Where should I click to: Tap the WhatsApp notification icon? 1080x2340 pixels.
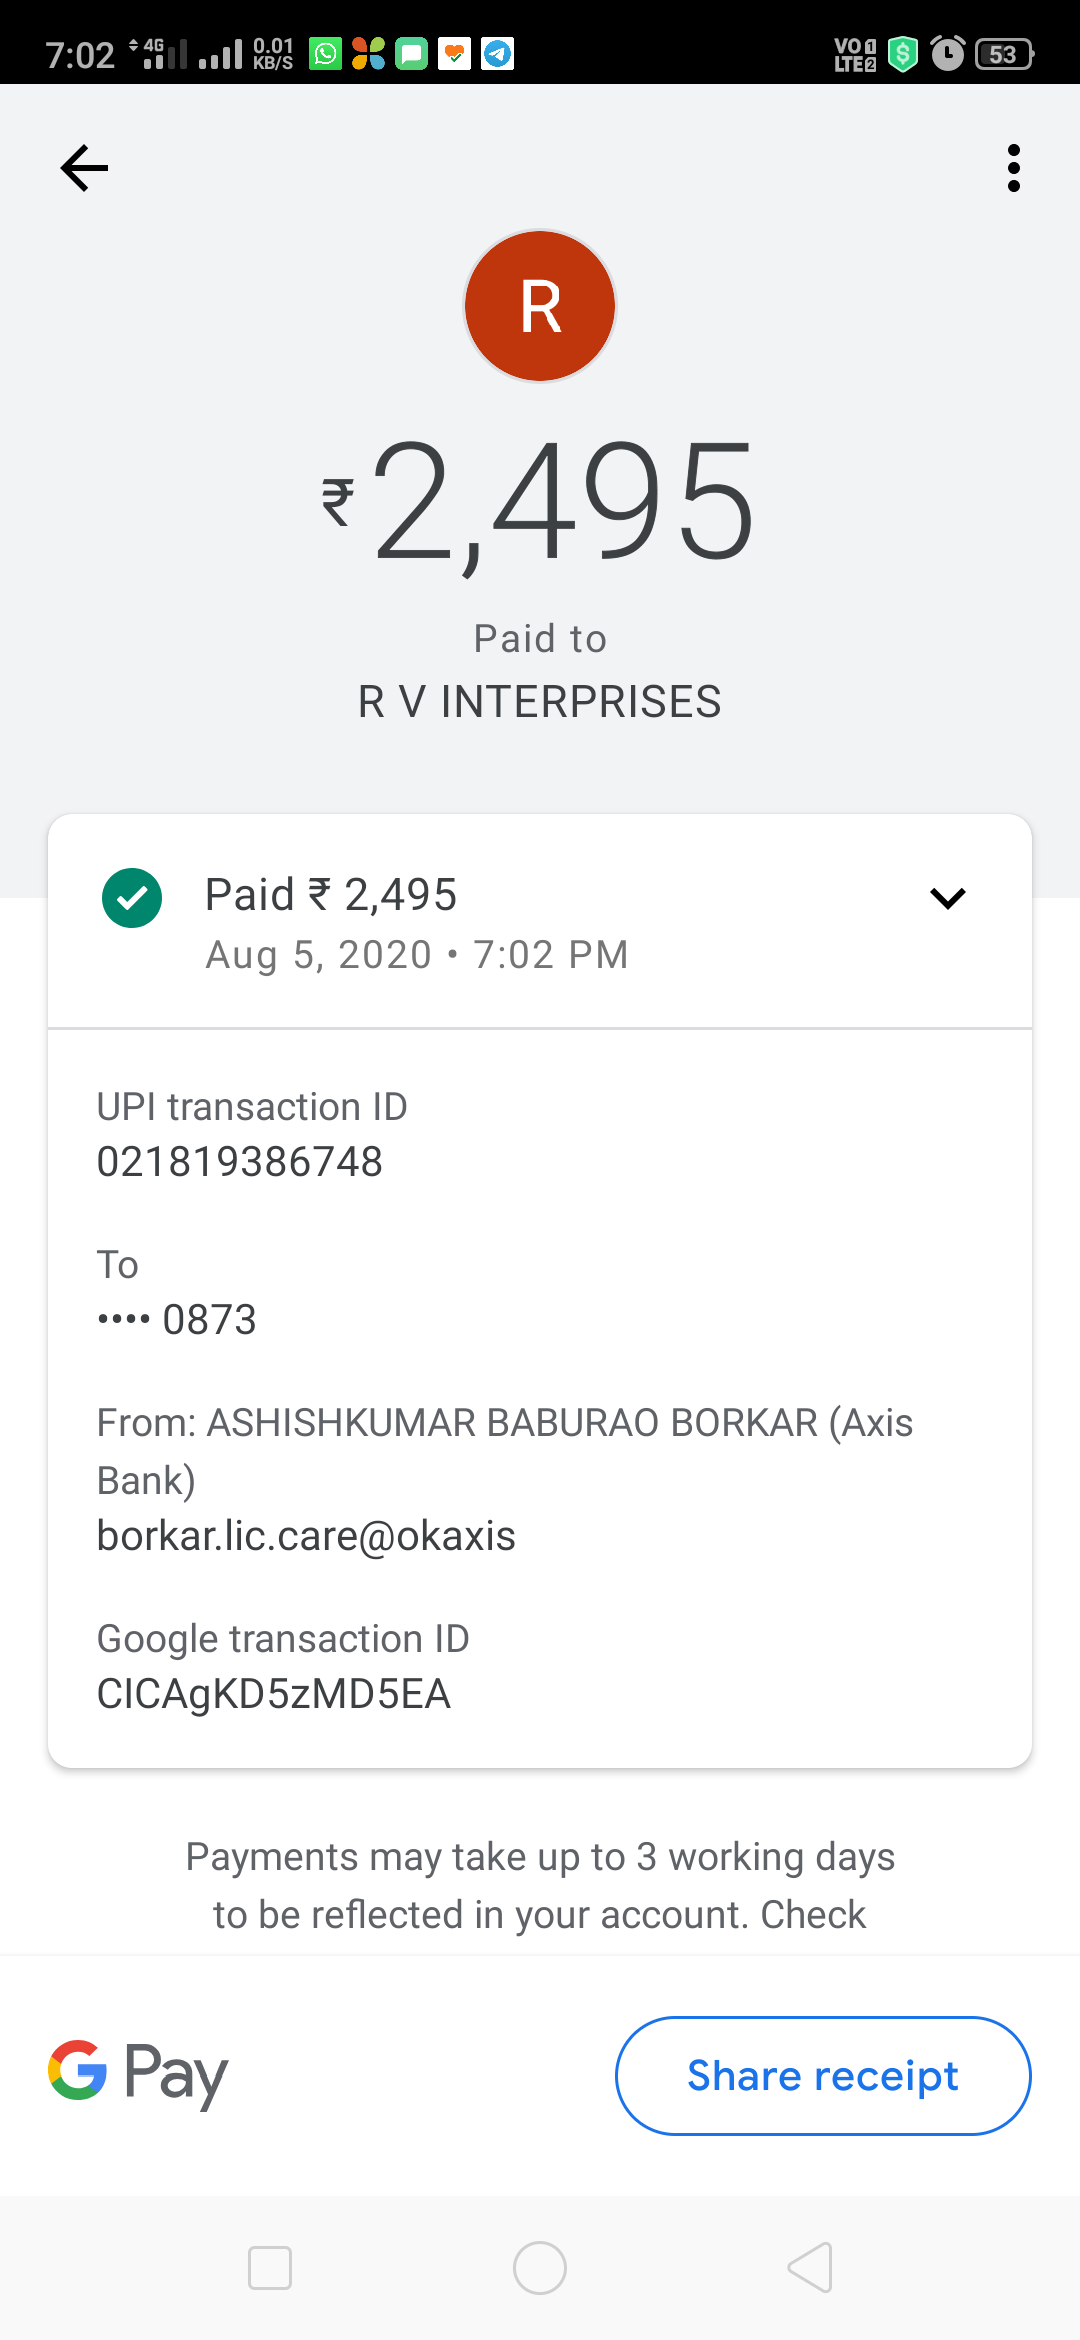click(326, 54)
